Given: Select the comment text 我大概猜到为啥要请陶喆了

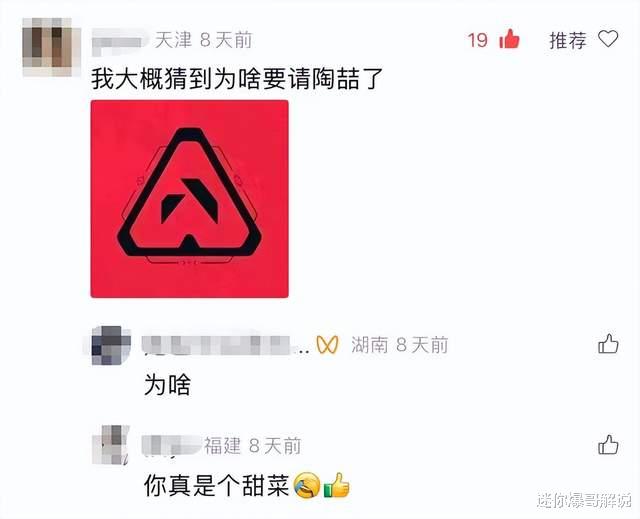Looking at the screenshot, I should point(237,79).
